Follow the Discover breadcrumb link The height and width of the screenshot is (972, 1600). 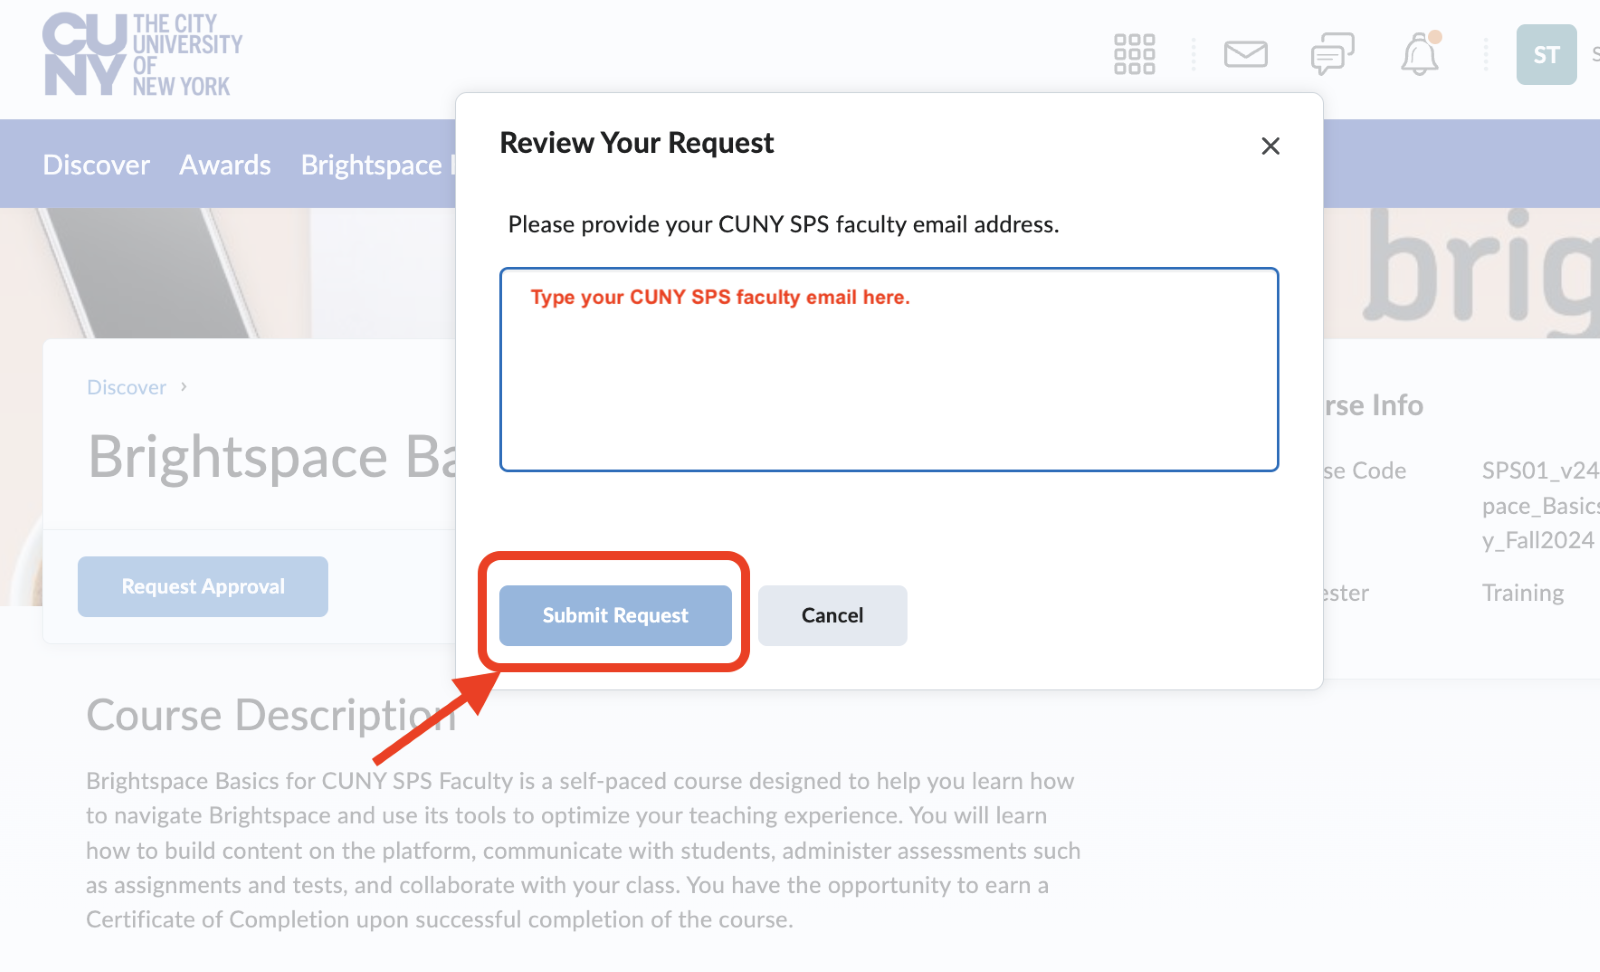coord(126,387)
